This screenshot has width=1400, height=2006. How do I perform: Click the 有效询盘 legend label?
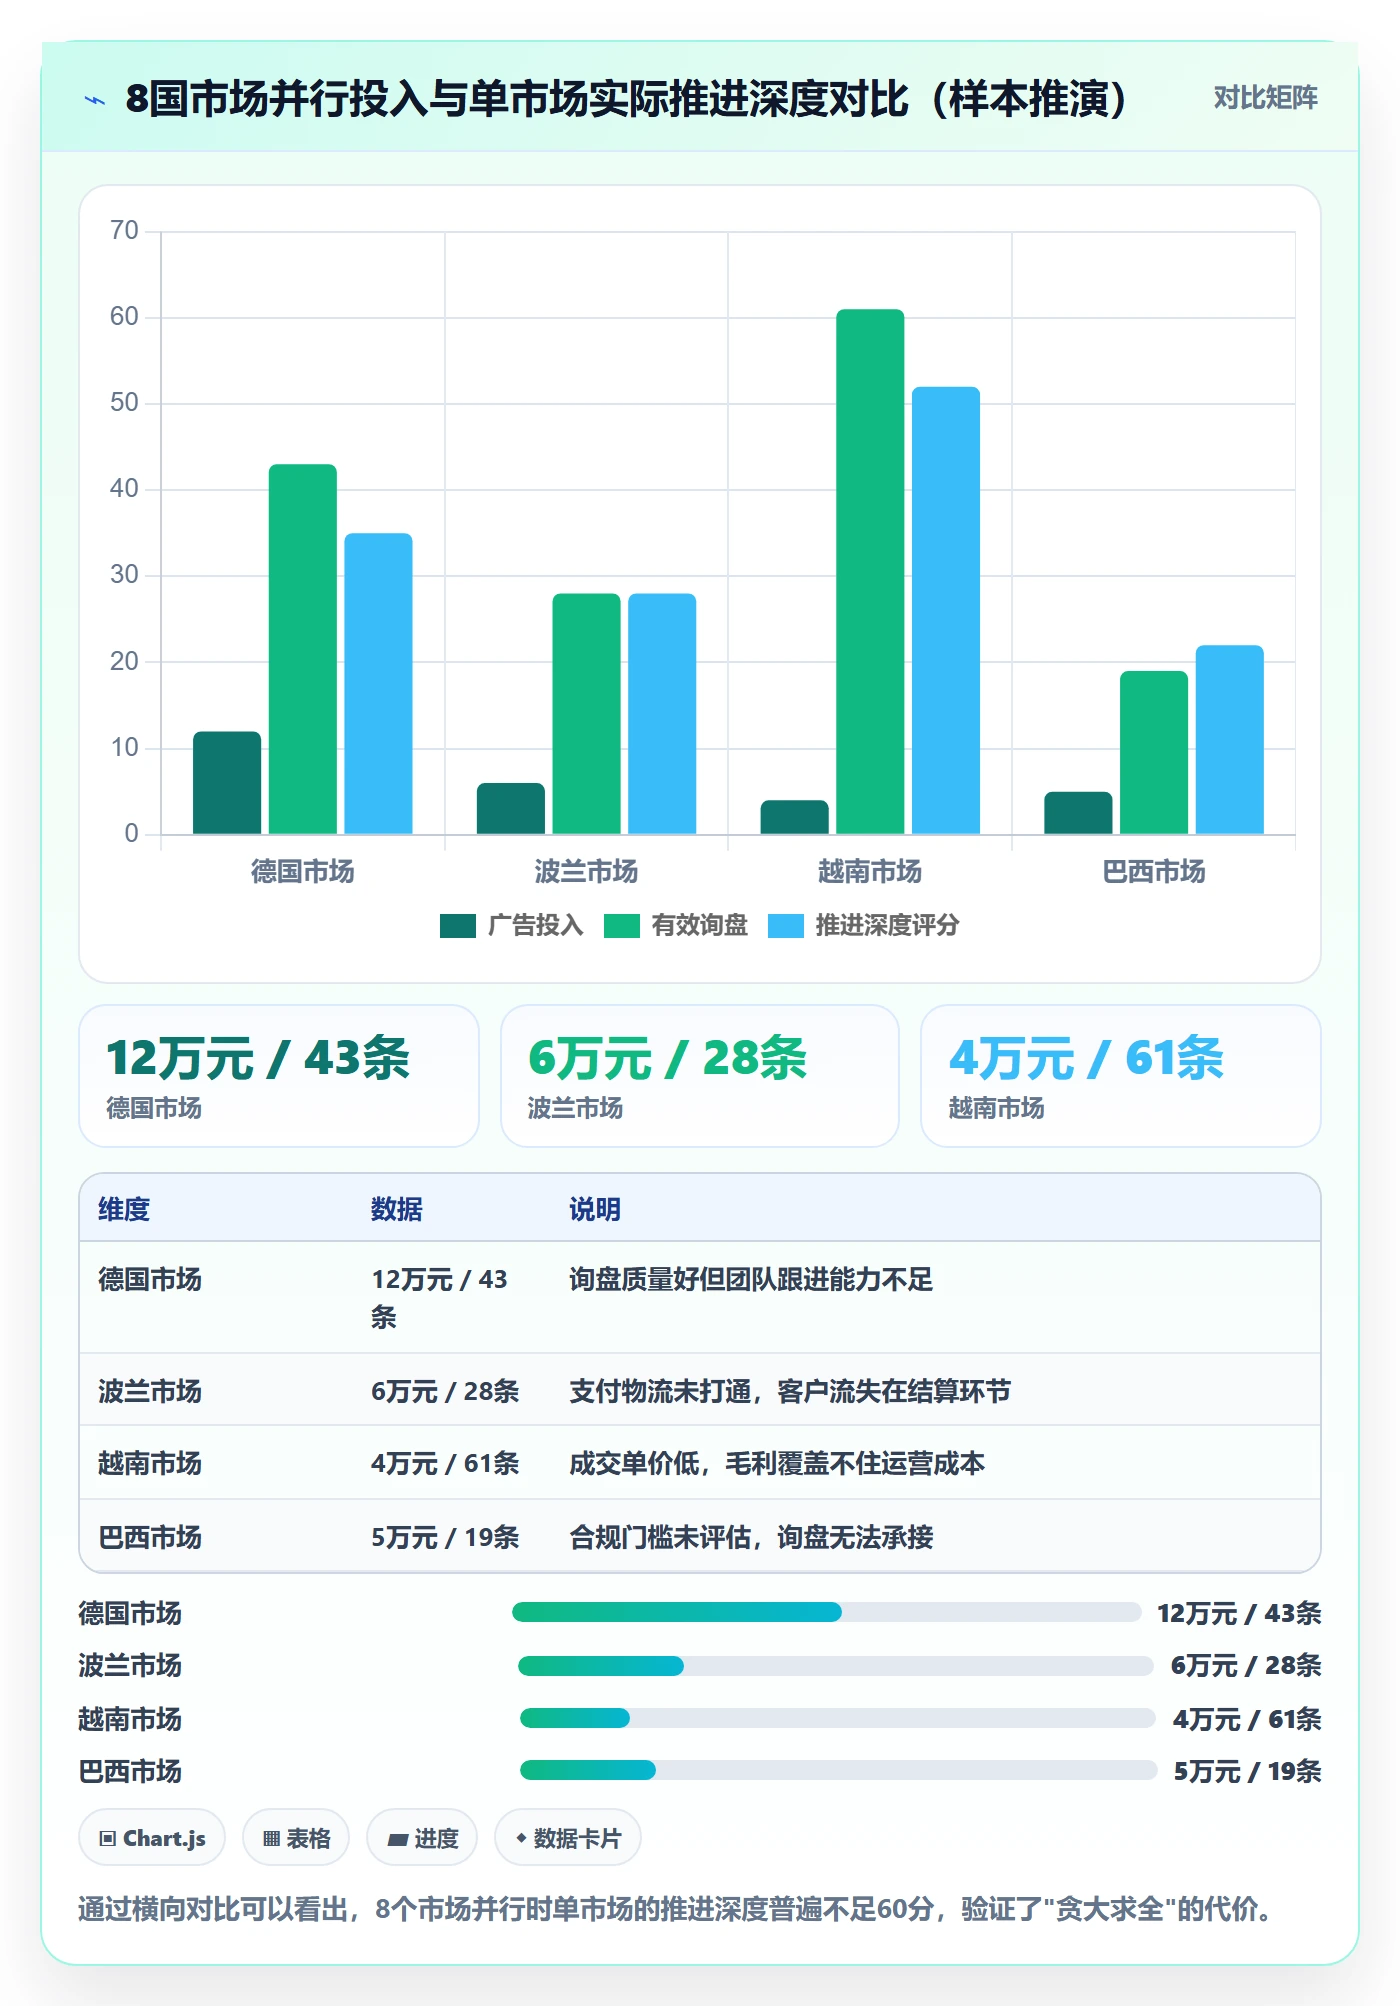coord(699,926)
